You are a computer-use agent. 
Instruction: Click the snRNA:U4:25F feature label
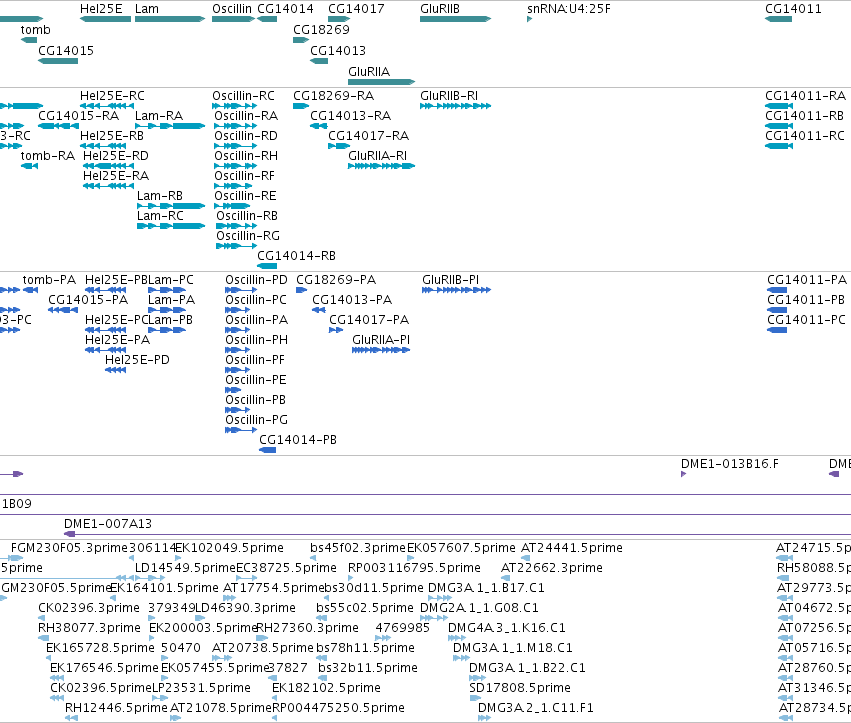[x=569, y=9]
